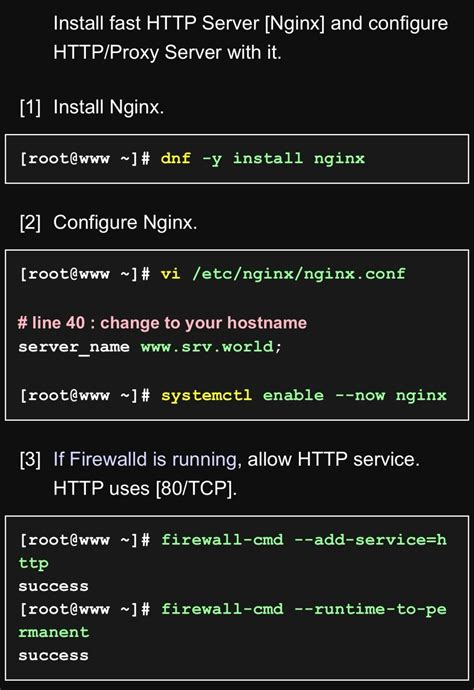Click the '[root@www ~]#' prompt before systemctl
The width and height of the screenshot is (474, 690).
coord(85,395)
